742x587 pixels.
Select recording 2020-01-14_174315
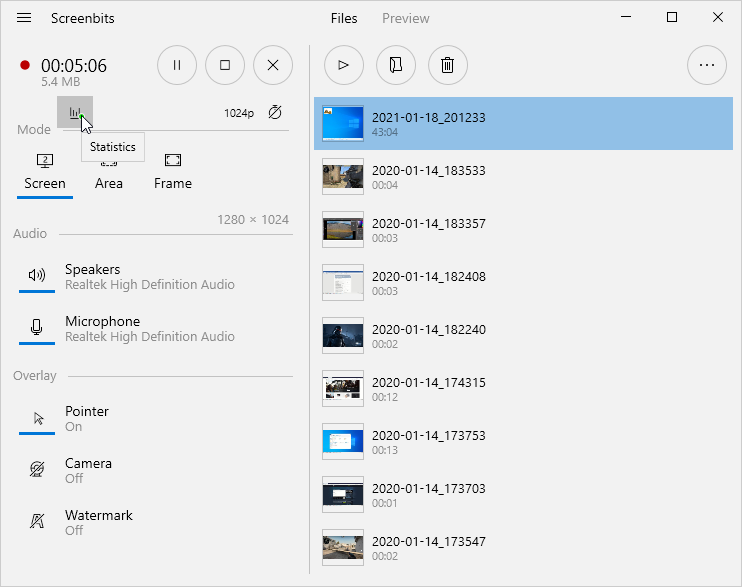pyautogui.click(x=523, y=389)
